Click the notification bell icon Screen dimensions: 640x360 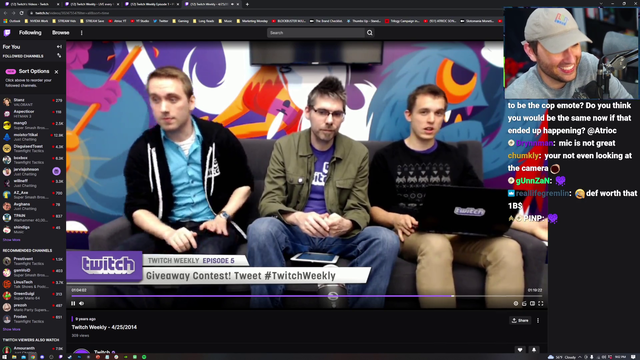(x=534, y=350)
